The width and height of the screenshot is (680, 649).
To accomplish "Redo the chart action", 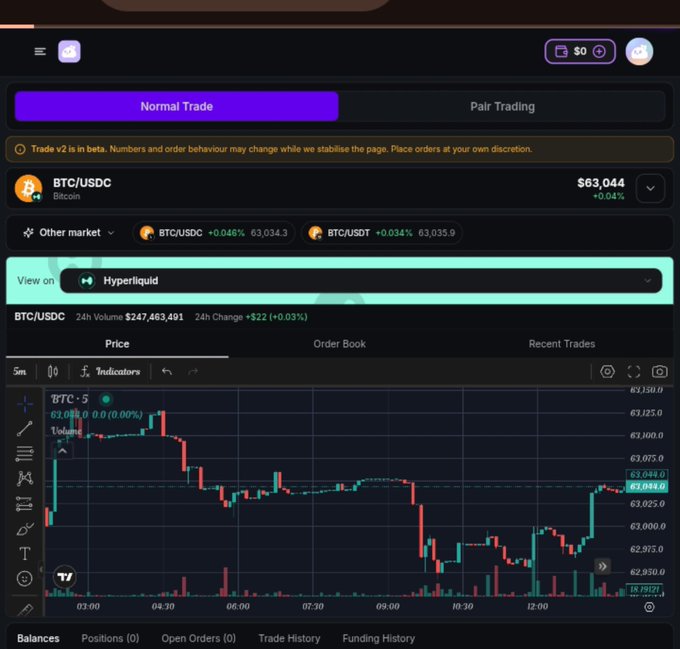I will (193, 372).
